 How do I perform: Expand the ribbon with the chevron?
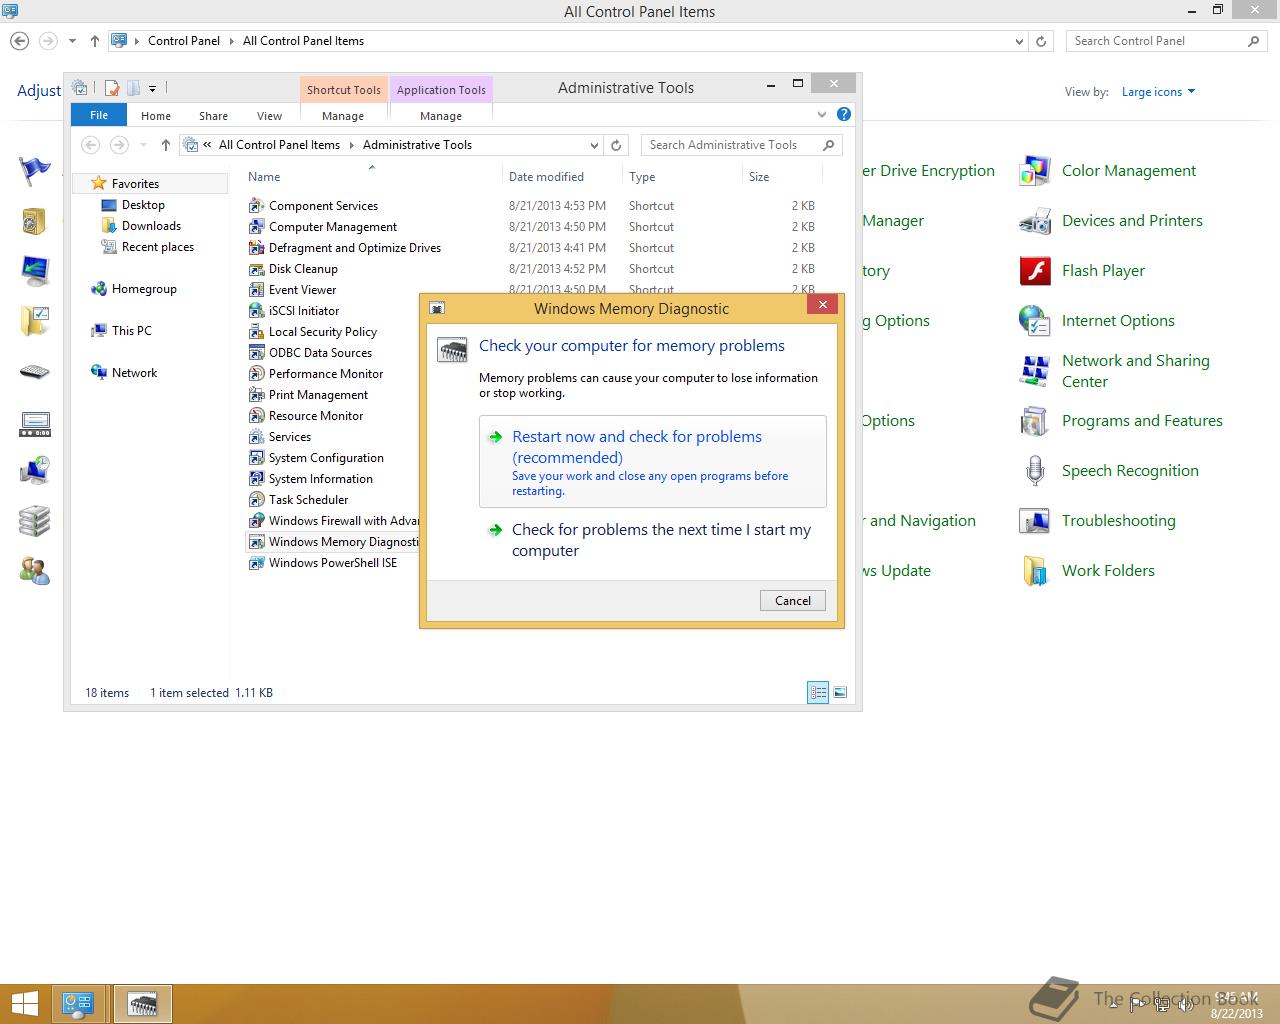822,115
